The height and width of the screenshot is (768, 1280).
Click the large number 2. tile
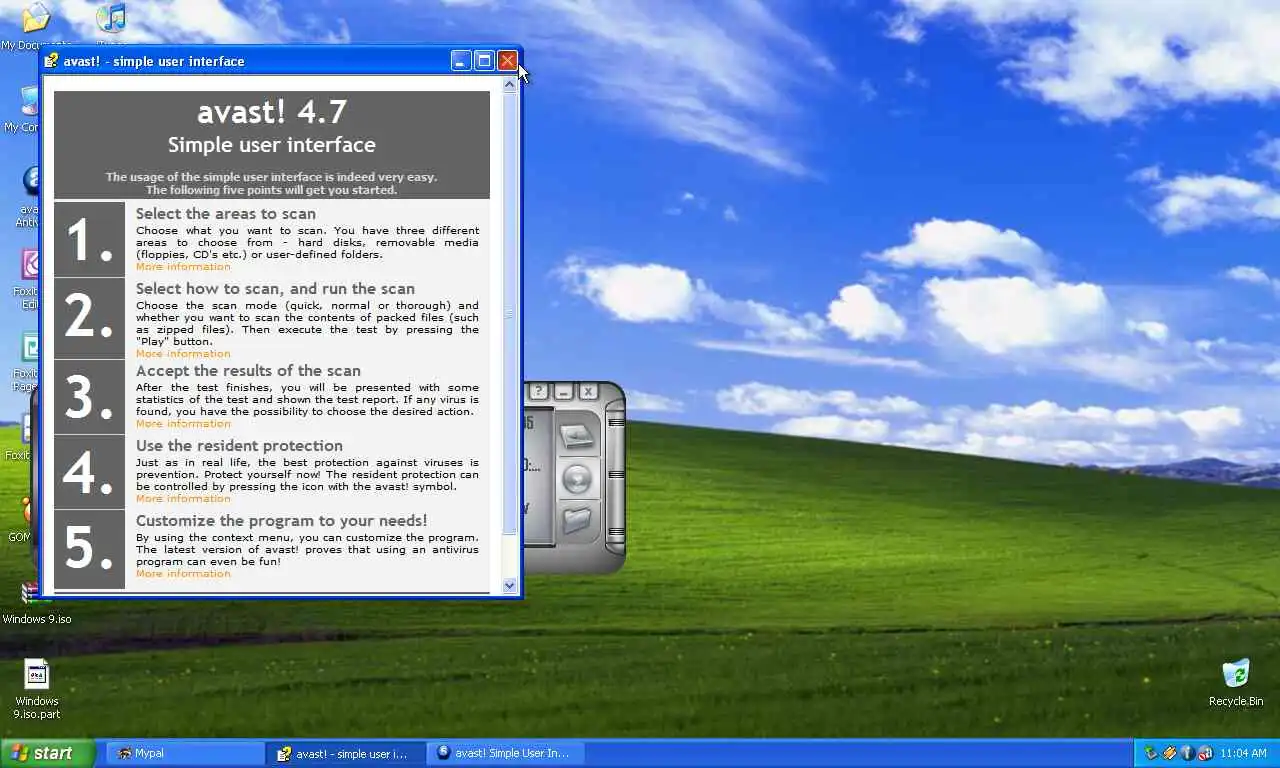coord(89,318)
